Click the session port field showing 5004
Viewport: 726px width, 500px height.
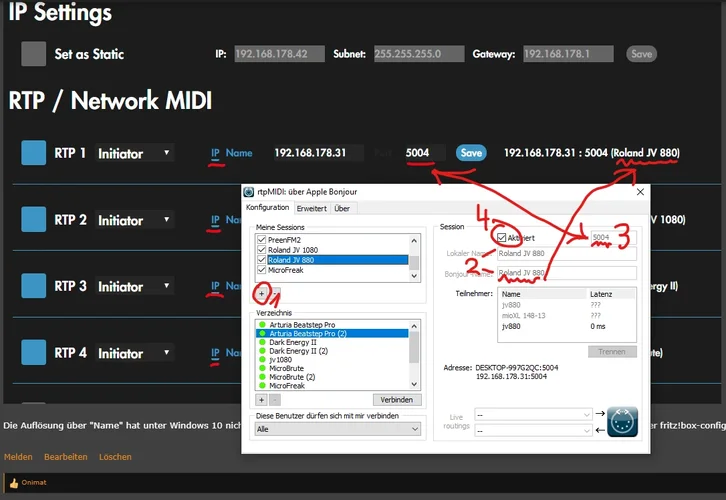[x=613, y=238]
